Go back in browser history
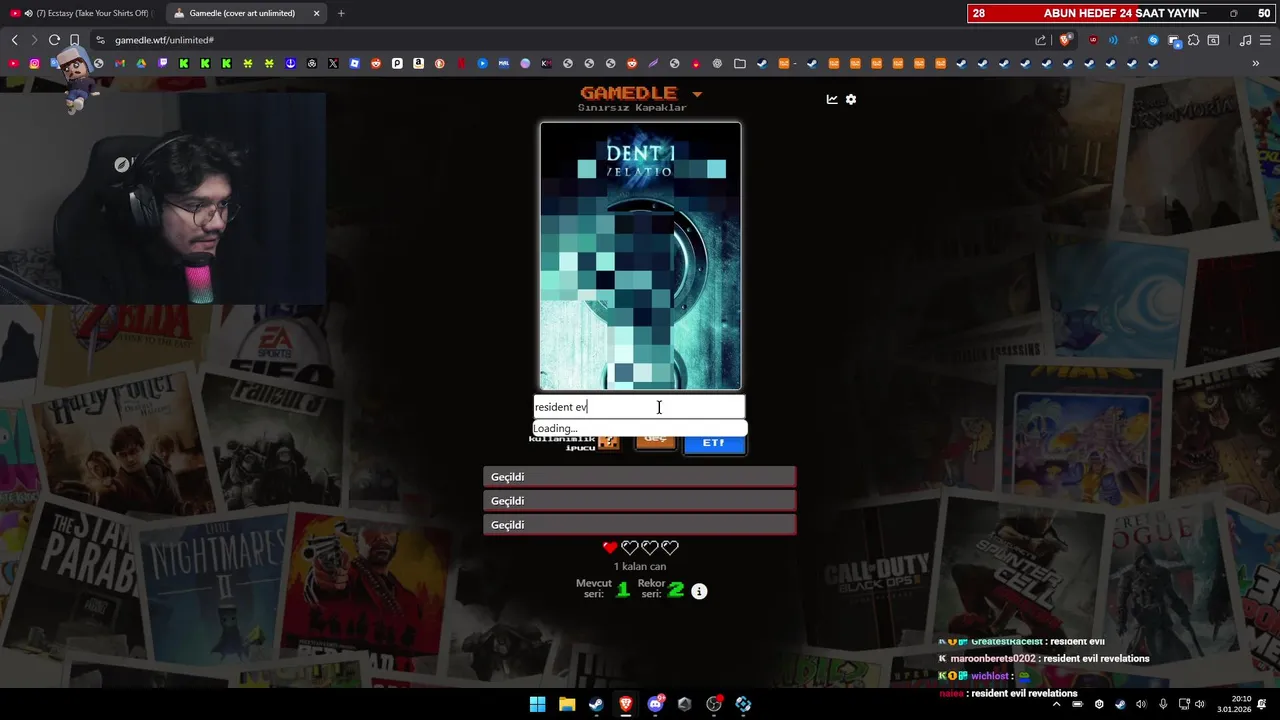This screenshot has width=1280, height=720. 14,40
